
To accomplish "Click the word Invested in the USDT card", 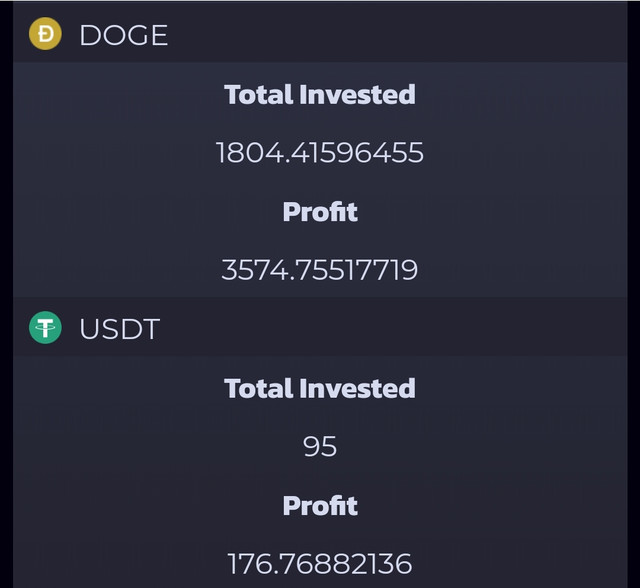I will pyautogui.click(x=358, y=388).
